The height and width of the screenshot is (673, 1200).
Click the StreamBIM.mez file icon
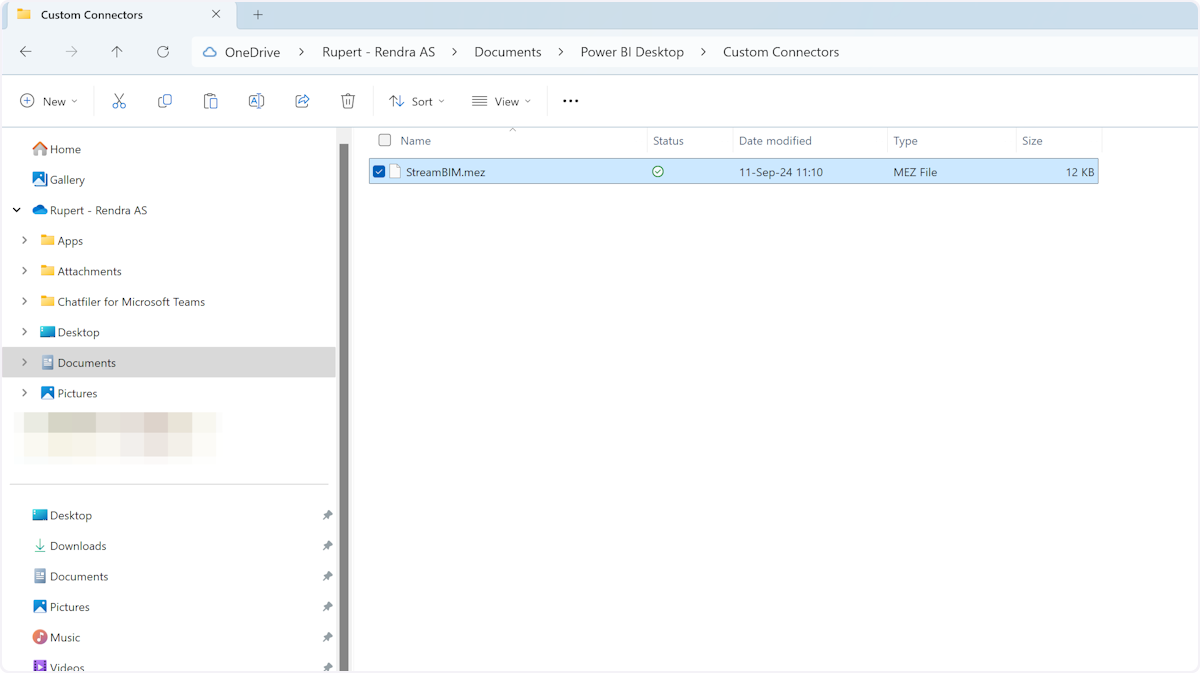395,172
